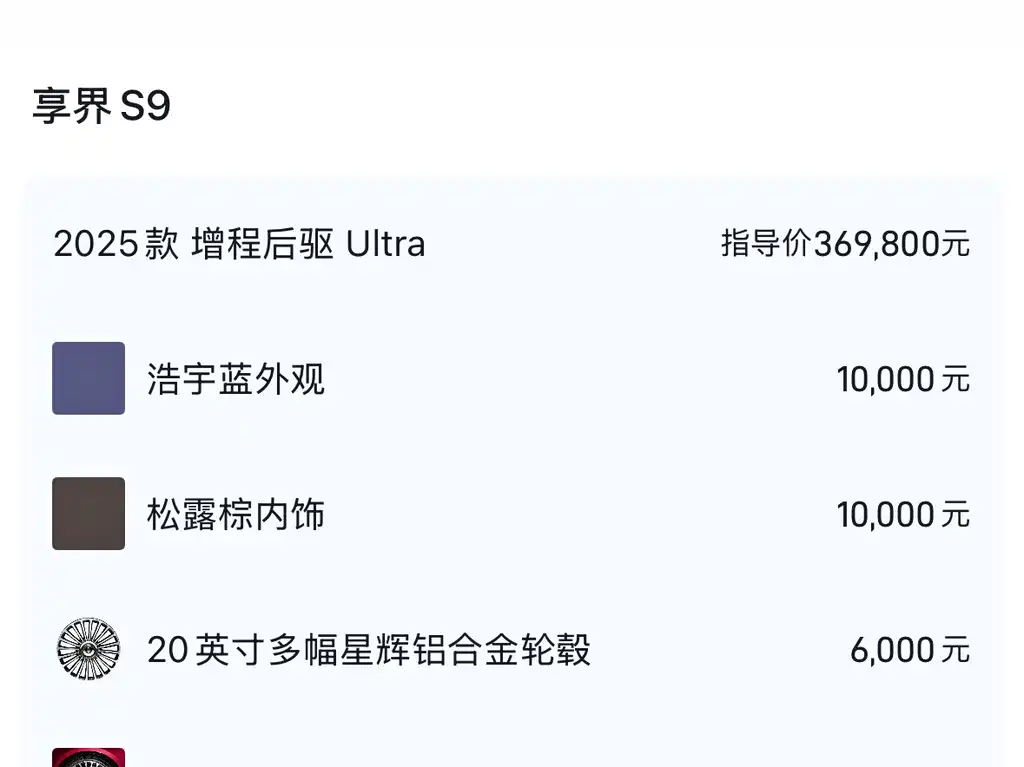Screen dimensions: 1024x767
Task: Click the 指导价369,800元 guide price
Action: coord(845,244)
